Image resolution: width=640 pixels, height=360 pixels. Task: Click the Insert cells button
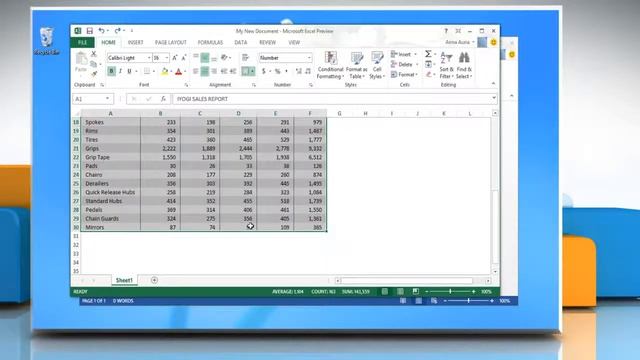404,54
